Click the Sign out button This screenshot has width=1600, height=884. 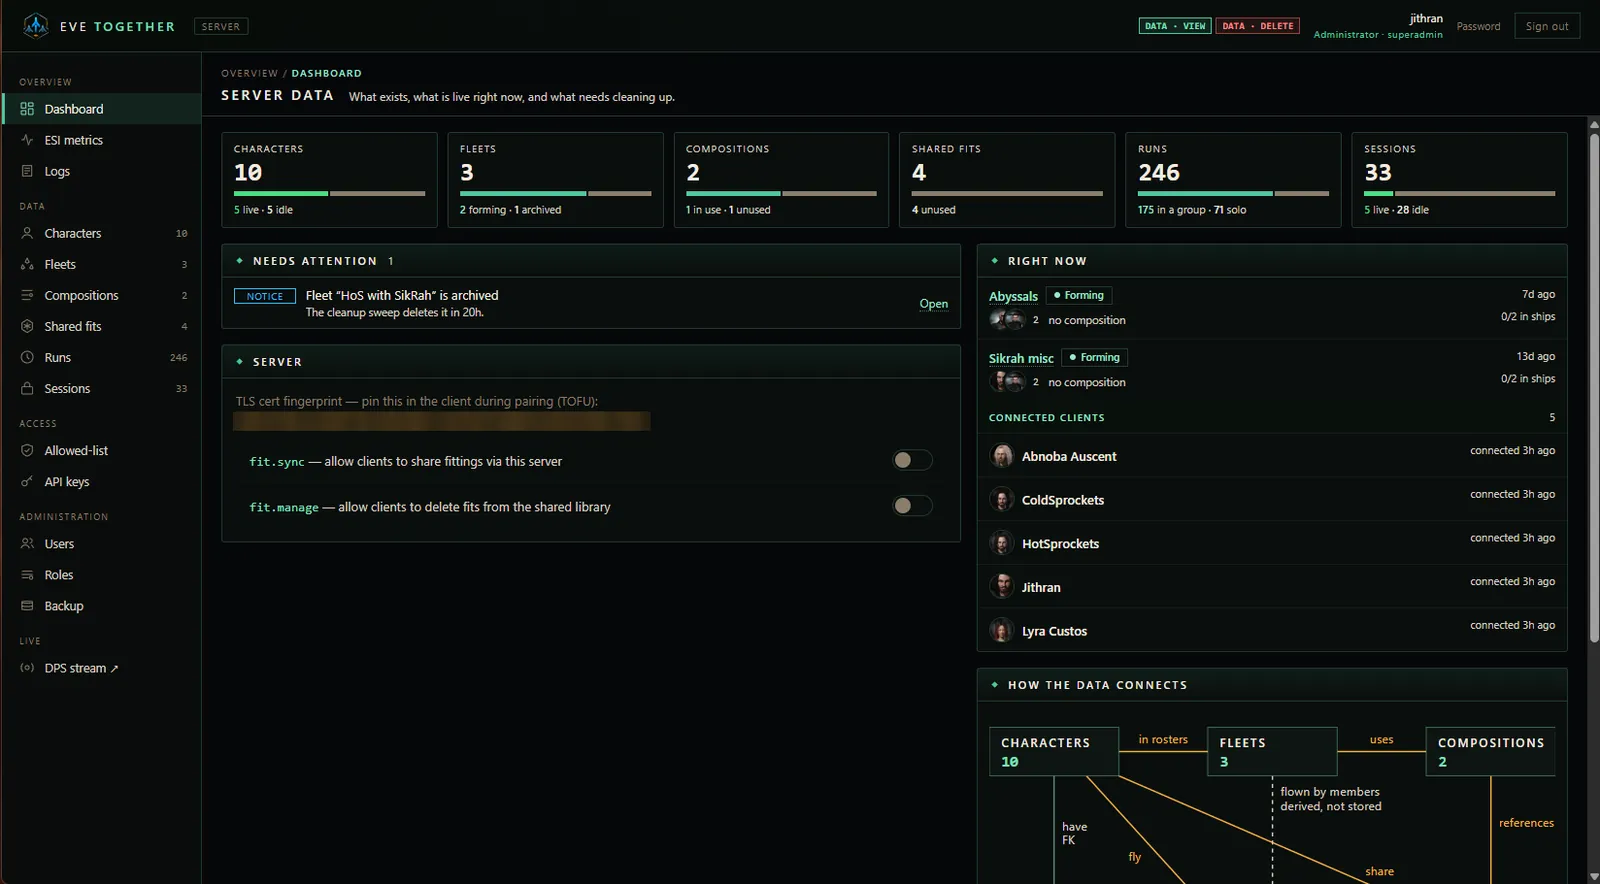point(1547,26)
